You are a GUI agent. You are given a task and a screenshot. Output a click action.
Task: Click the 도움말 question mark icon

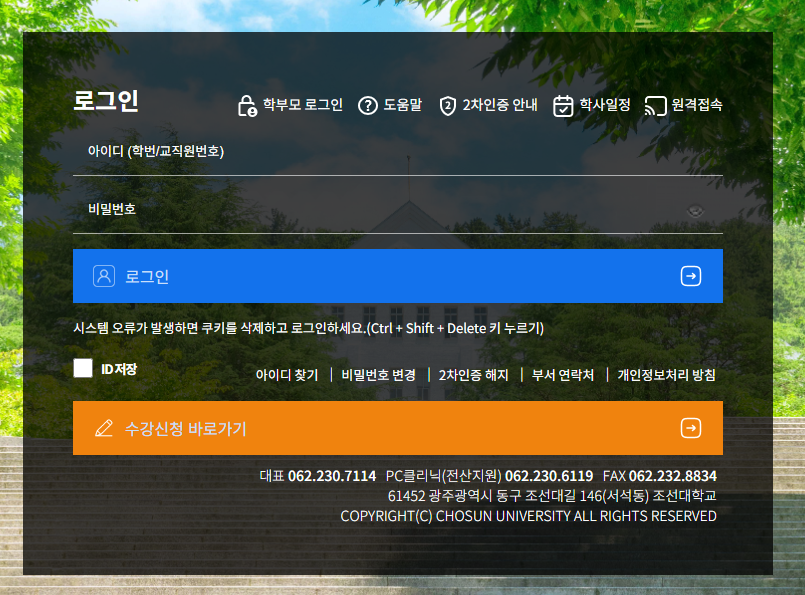[x=367, y=106]
